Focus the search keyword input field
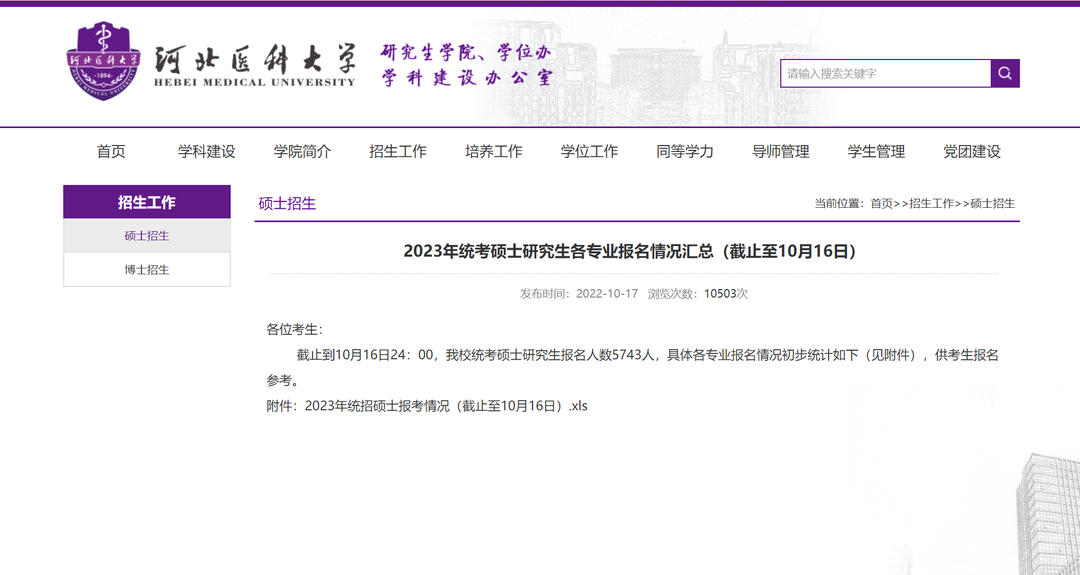The image size is (1080, 575). coord(885,73)
